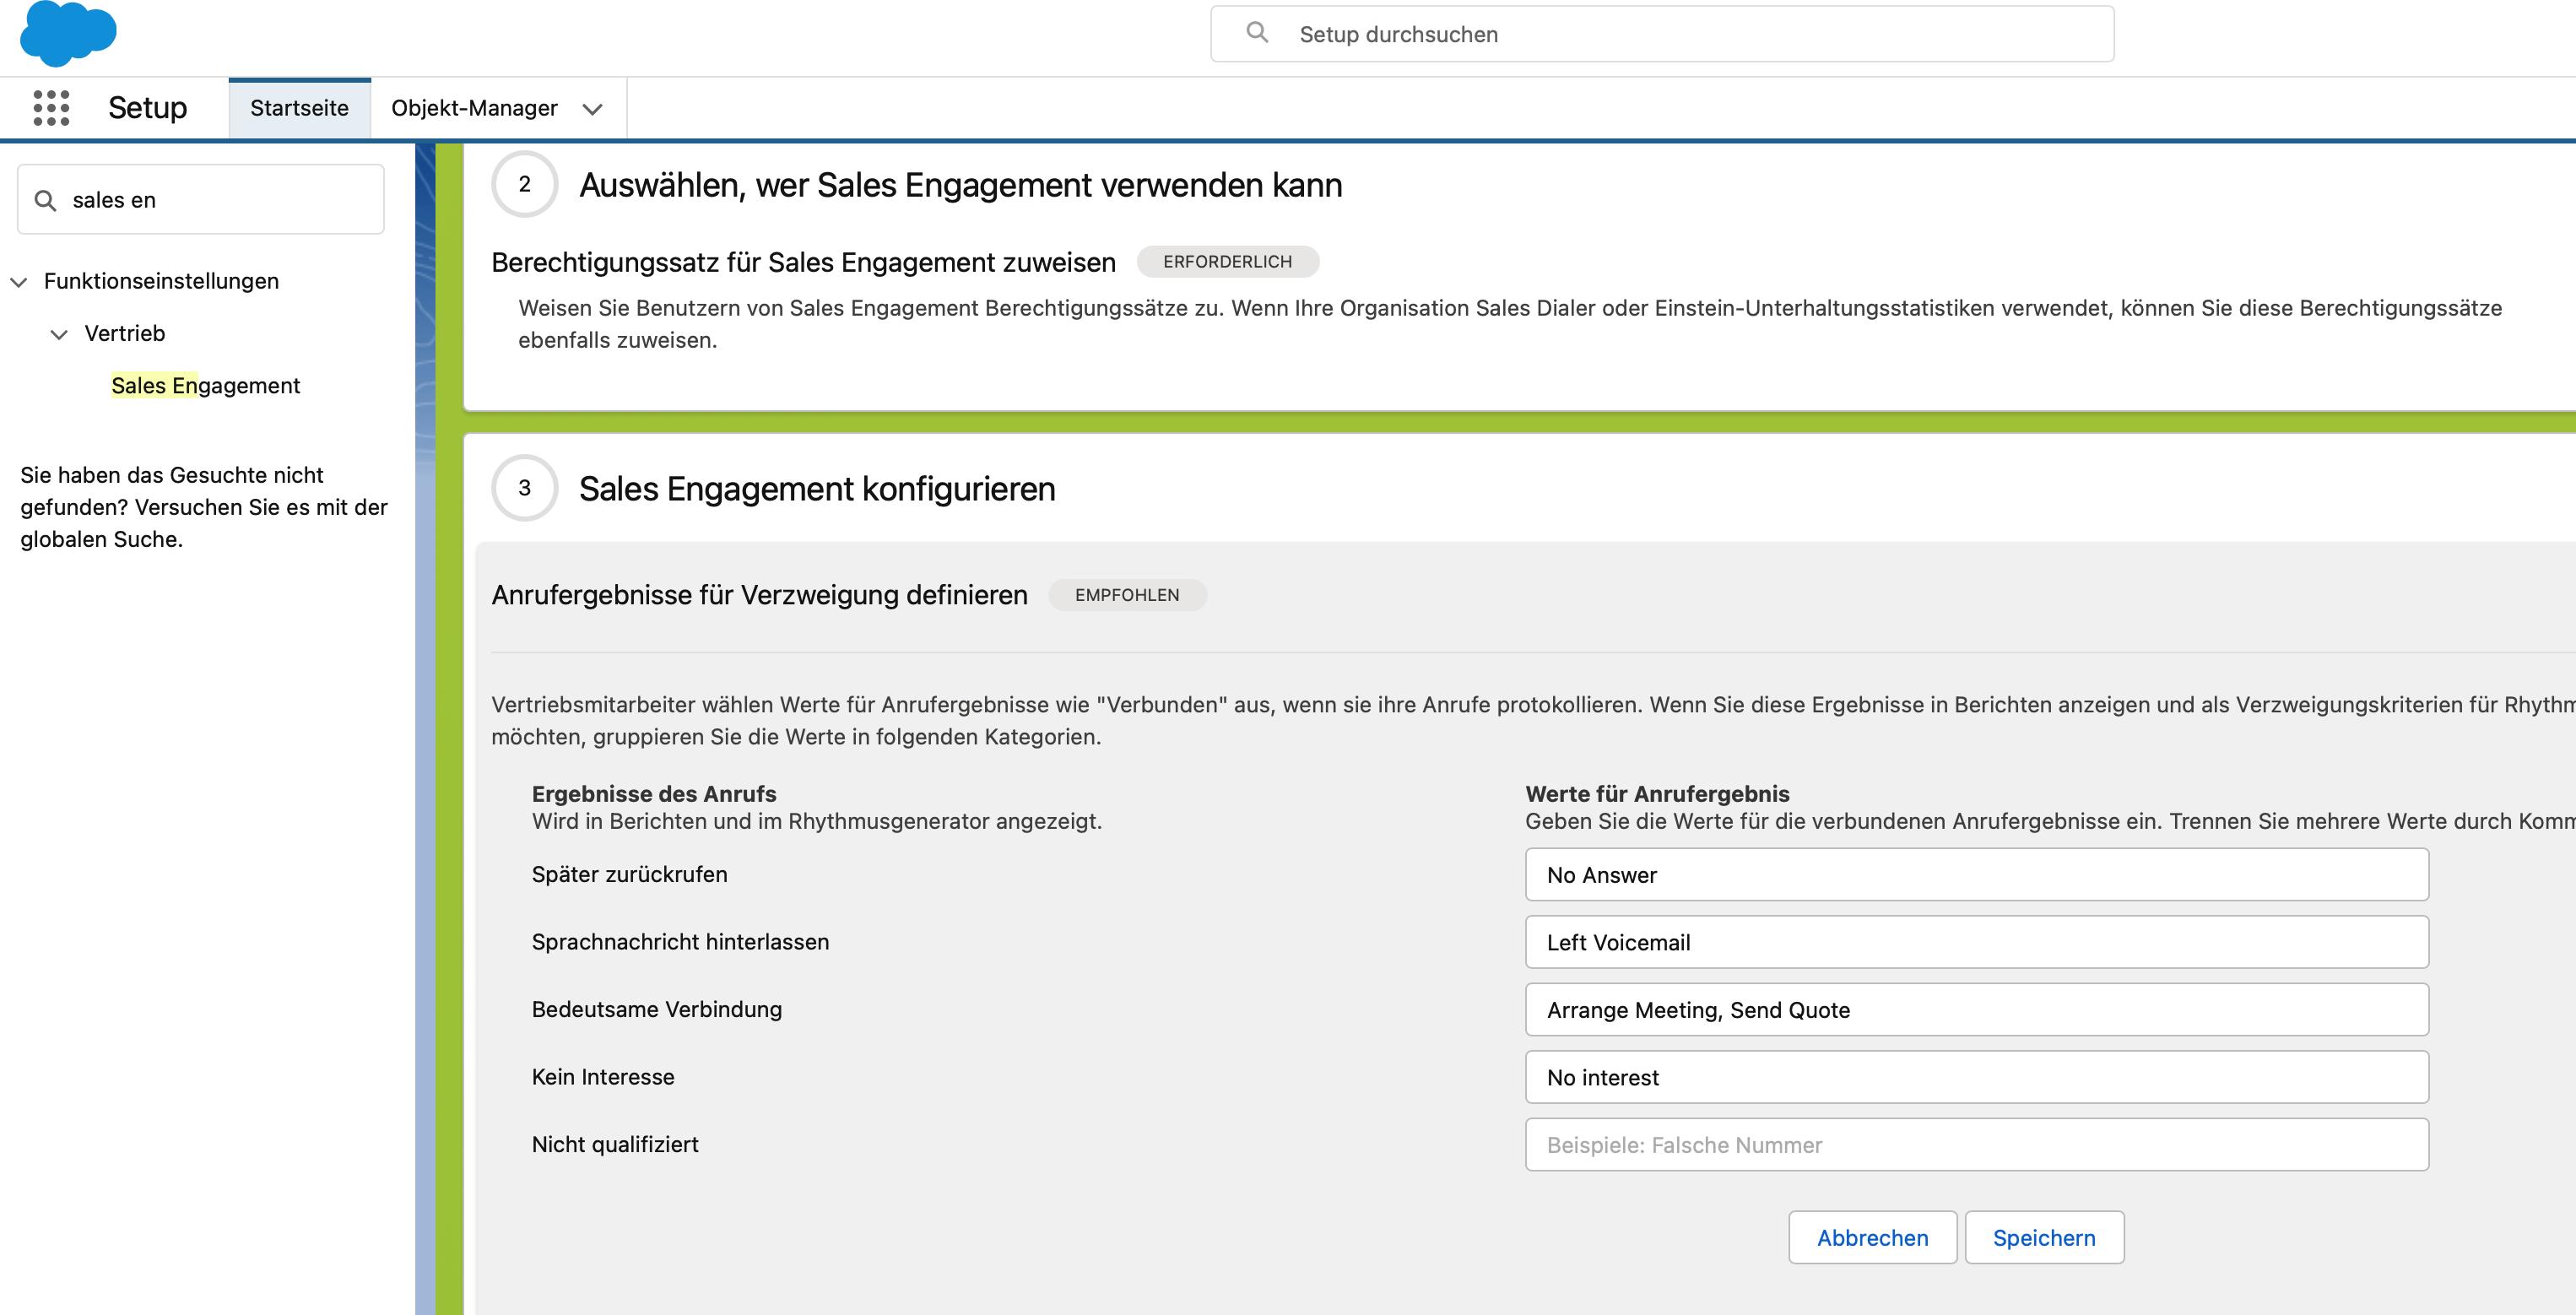Click the search icon in sidebar quick find
This screenshot has height=1315, width=2576.
pyautogui.click(x=45, y=201)
